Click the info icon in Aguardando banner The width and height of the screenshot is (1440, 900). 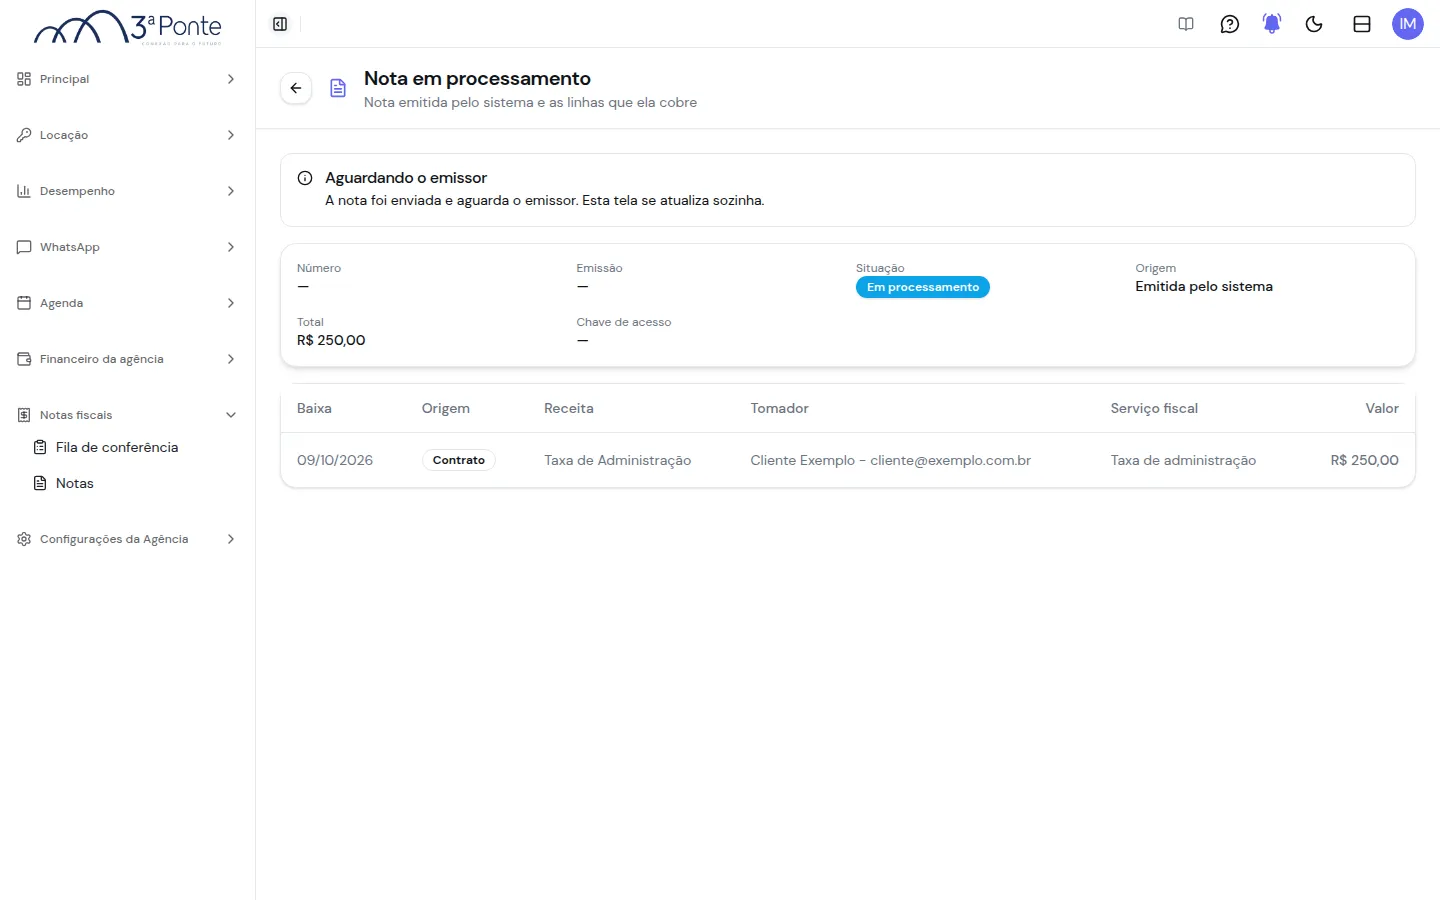(x=305, y=178)
